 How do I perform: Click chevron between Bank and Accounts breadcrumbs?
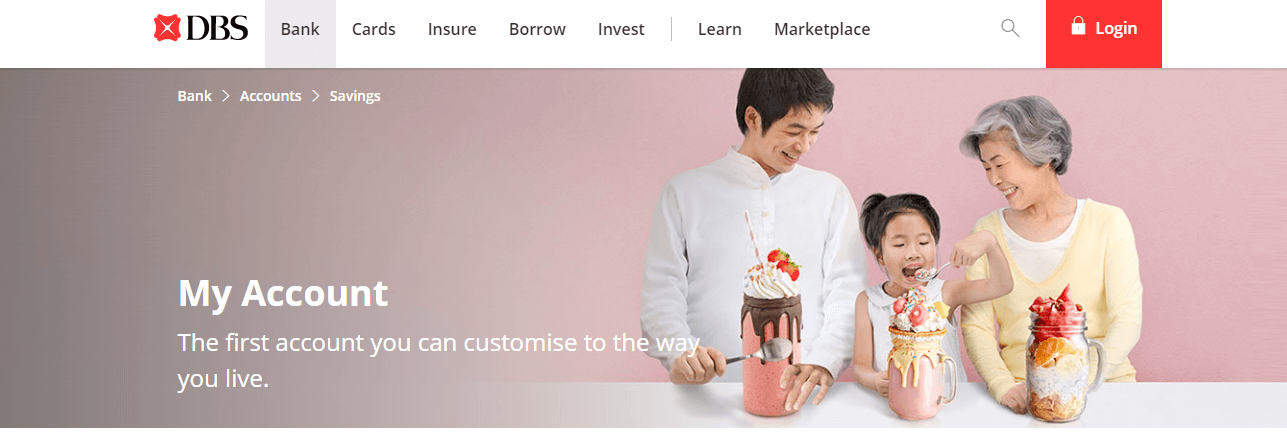tap(226, 96)
